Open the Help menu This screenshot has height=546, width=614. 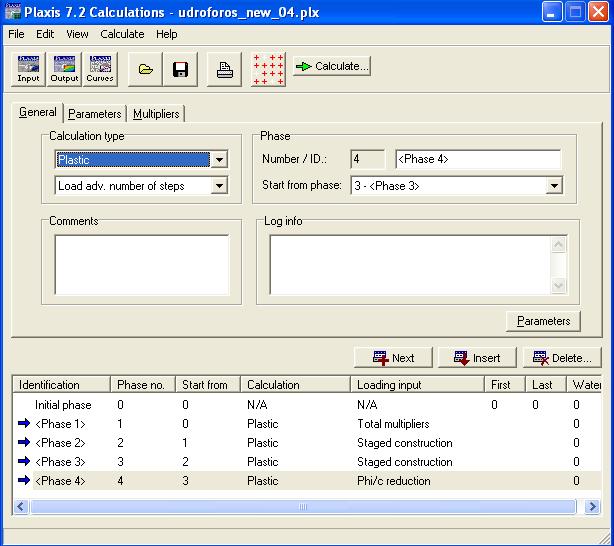pyautogui.click(x=166, y=34)
